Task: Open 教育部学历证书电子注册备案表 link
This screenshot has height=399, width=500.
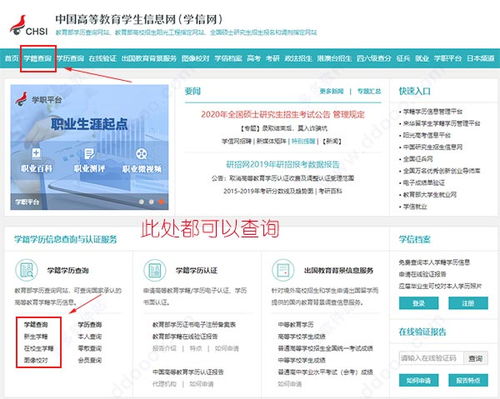Action: coord(194,324)
